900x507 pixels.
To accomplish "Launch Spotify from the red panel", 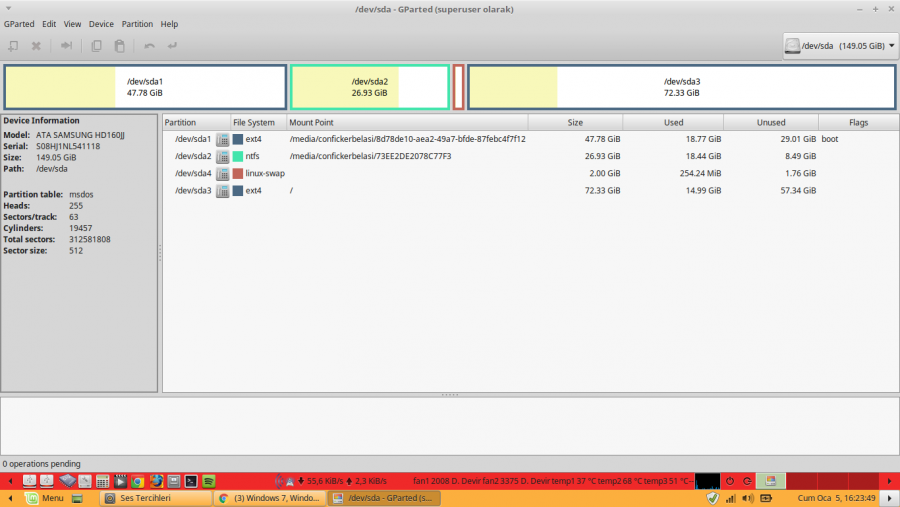I will (x=209, y=481).
